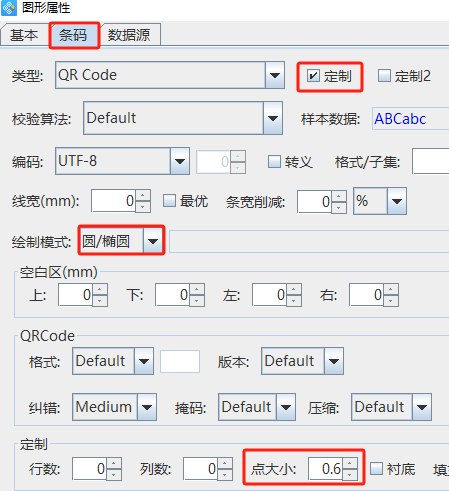Open the 类型 QR Code dropdown
Image resolution: width=449 pixels, height=491 pixels.
(275, 75)
